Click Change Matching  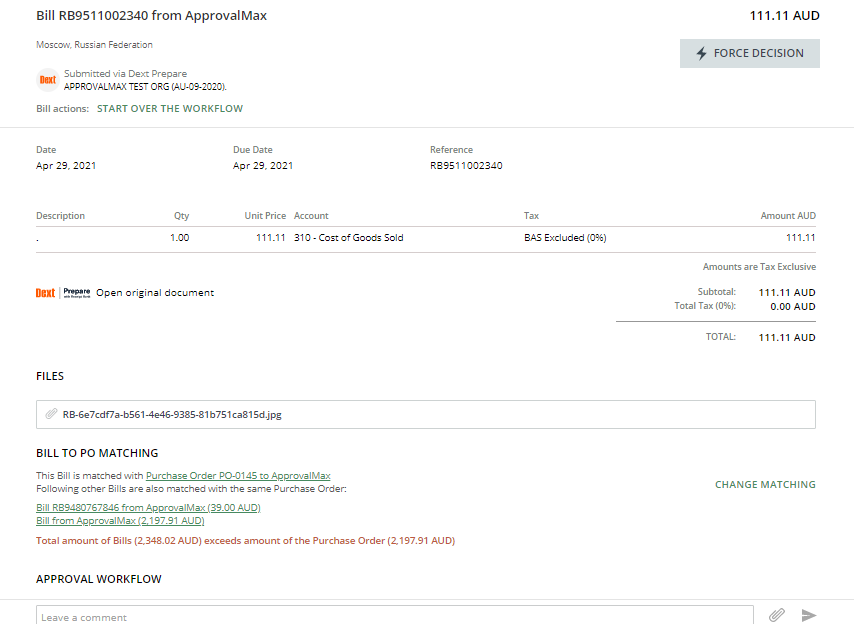(x=765, y=485)
